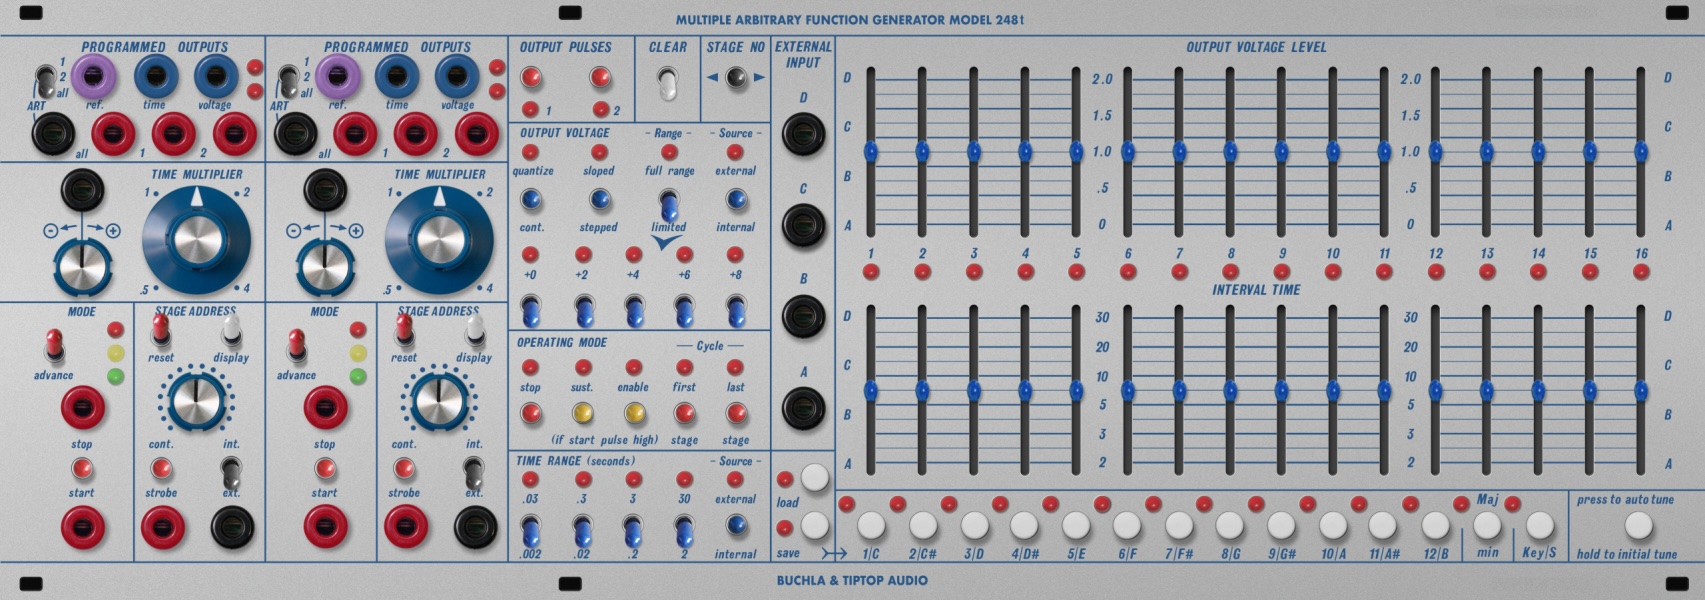Click the External Input D jack

pyautogui.click(x=803, y=133)
